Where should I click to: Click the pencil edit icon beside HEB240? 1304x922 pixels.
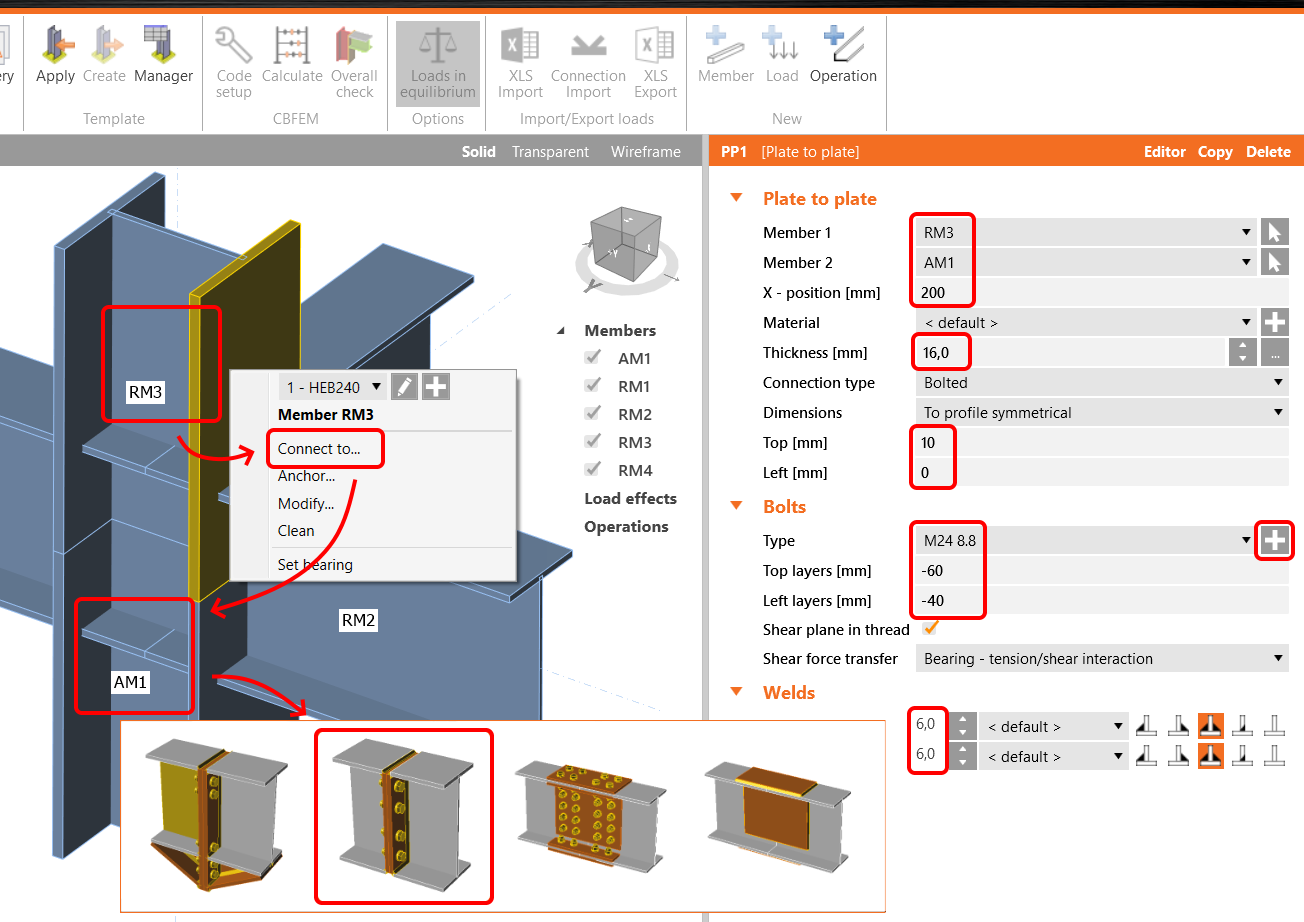[x=403, y=387]
